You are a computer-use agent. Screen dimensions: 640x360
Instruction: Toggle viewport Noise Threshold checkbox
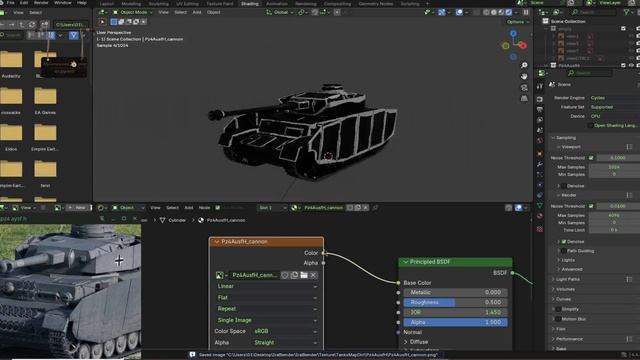591,158
